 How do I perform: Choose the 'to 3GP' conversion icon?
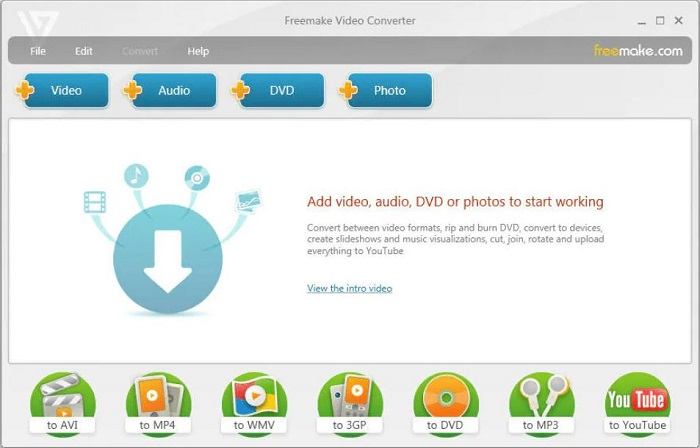point(350,404)
